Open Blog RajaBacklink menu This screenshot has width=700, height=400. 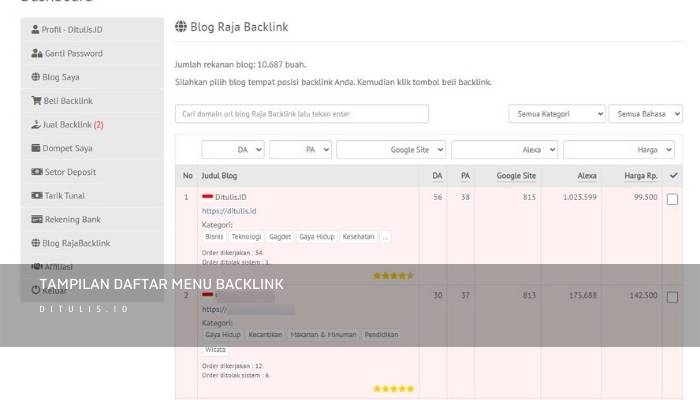92,243
